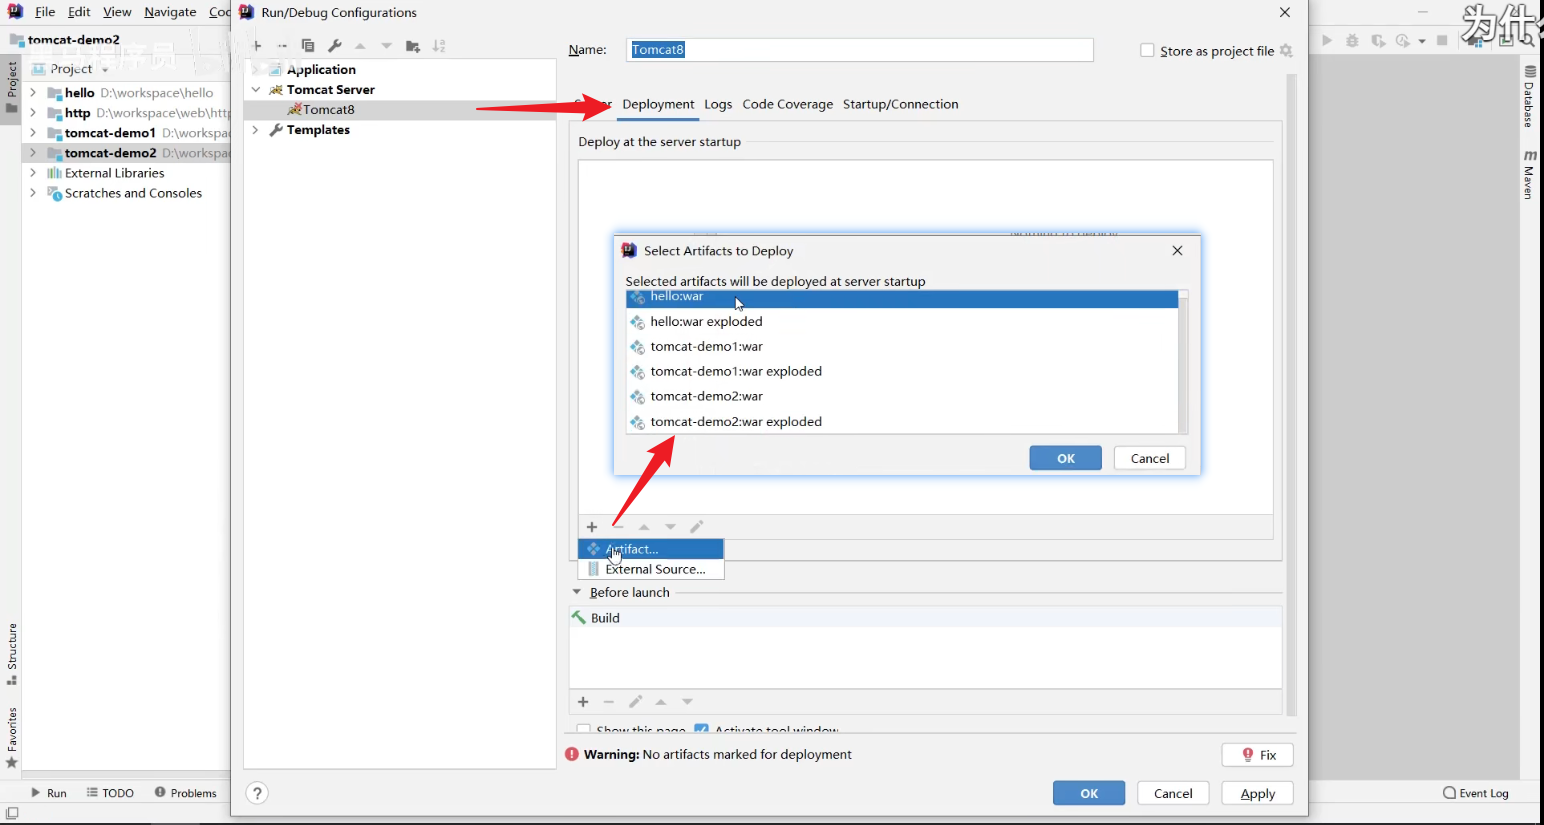Cancel the Select Artifacts to Deploy dialog
The height and width of the screenshot is (825, 1544).
pyautogui.click(x=1150, y=458)
